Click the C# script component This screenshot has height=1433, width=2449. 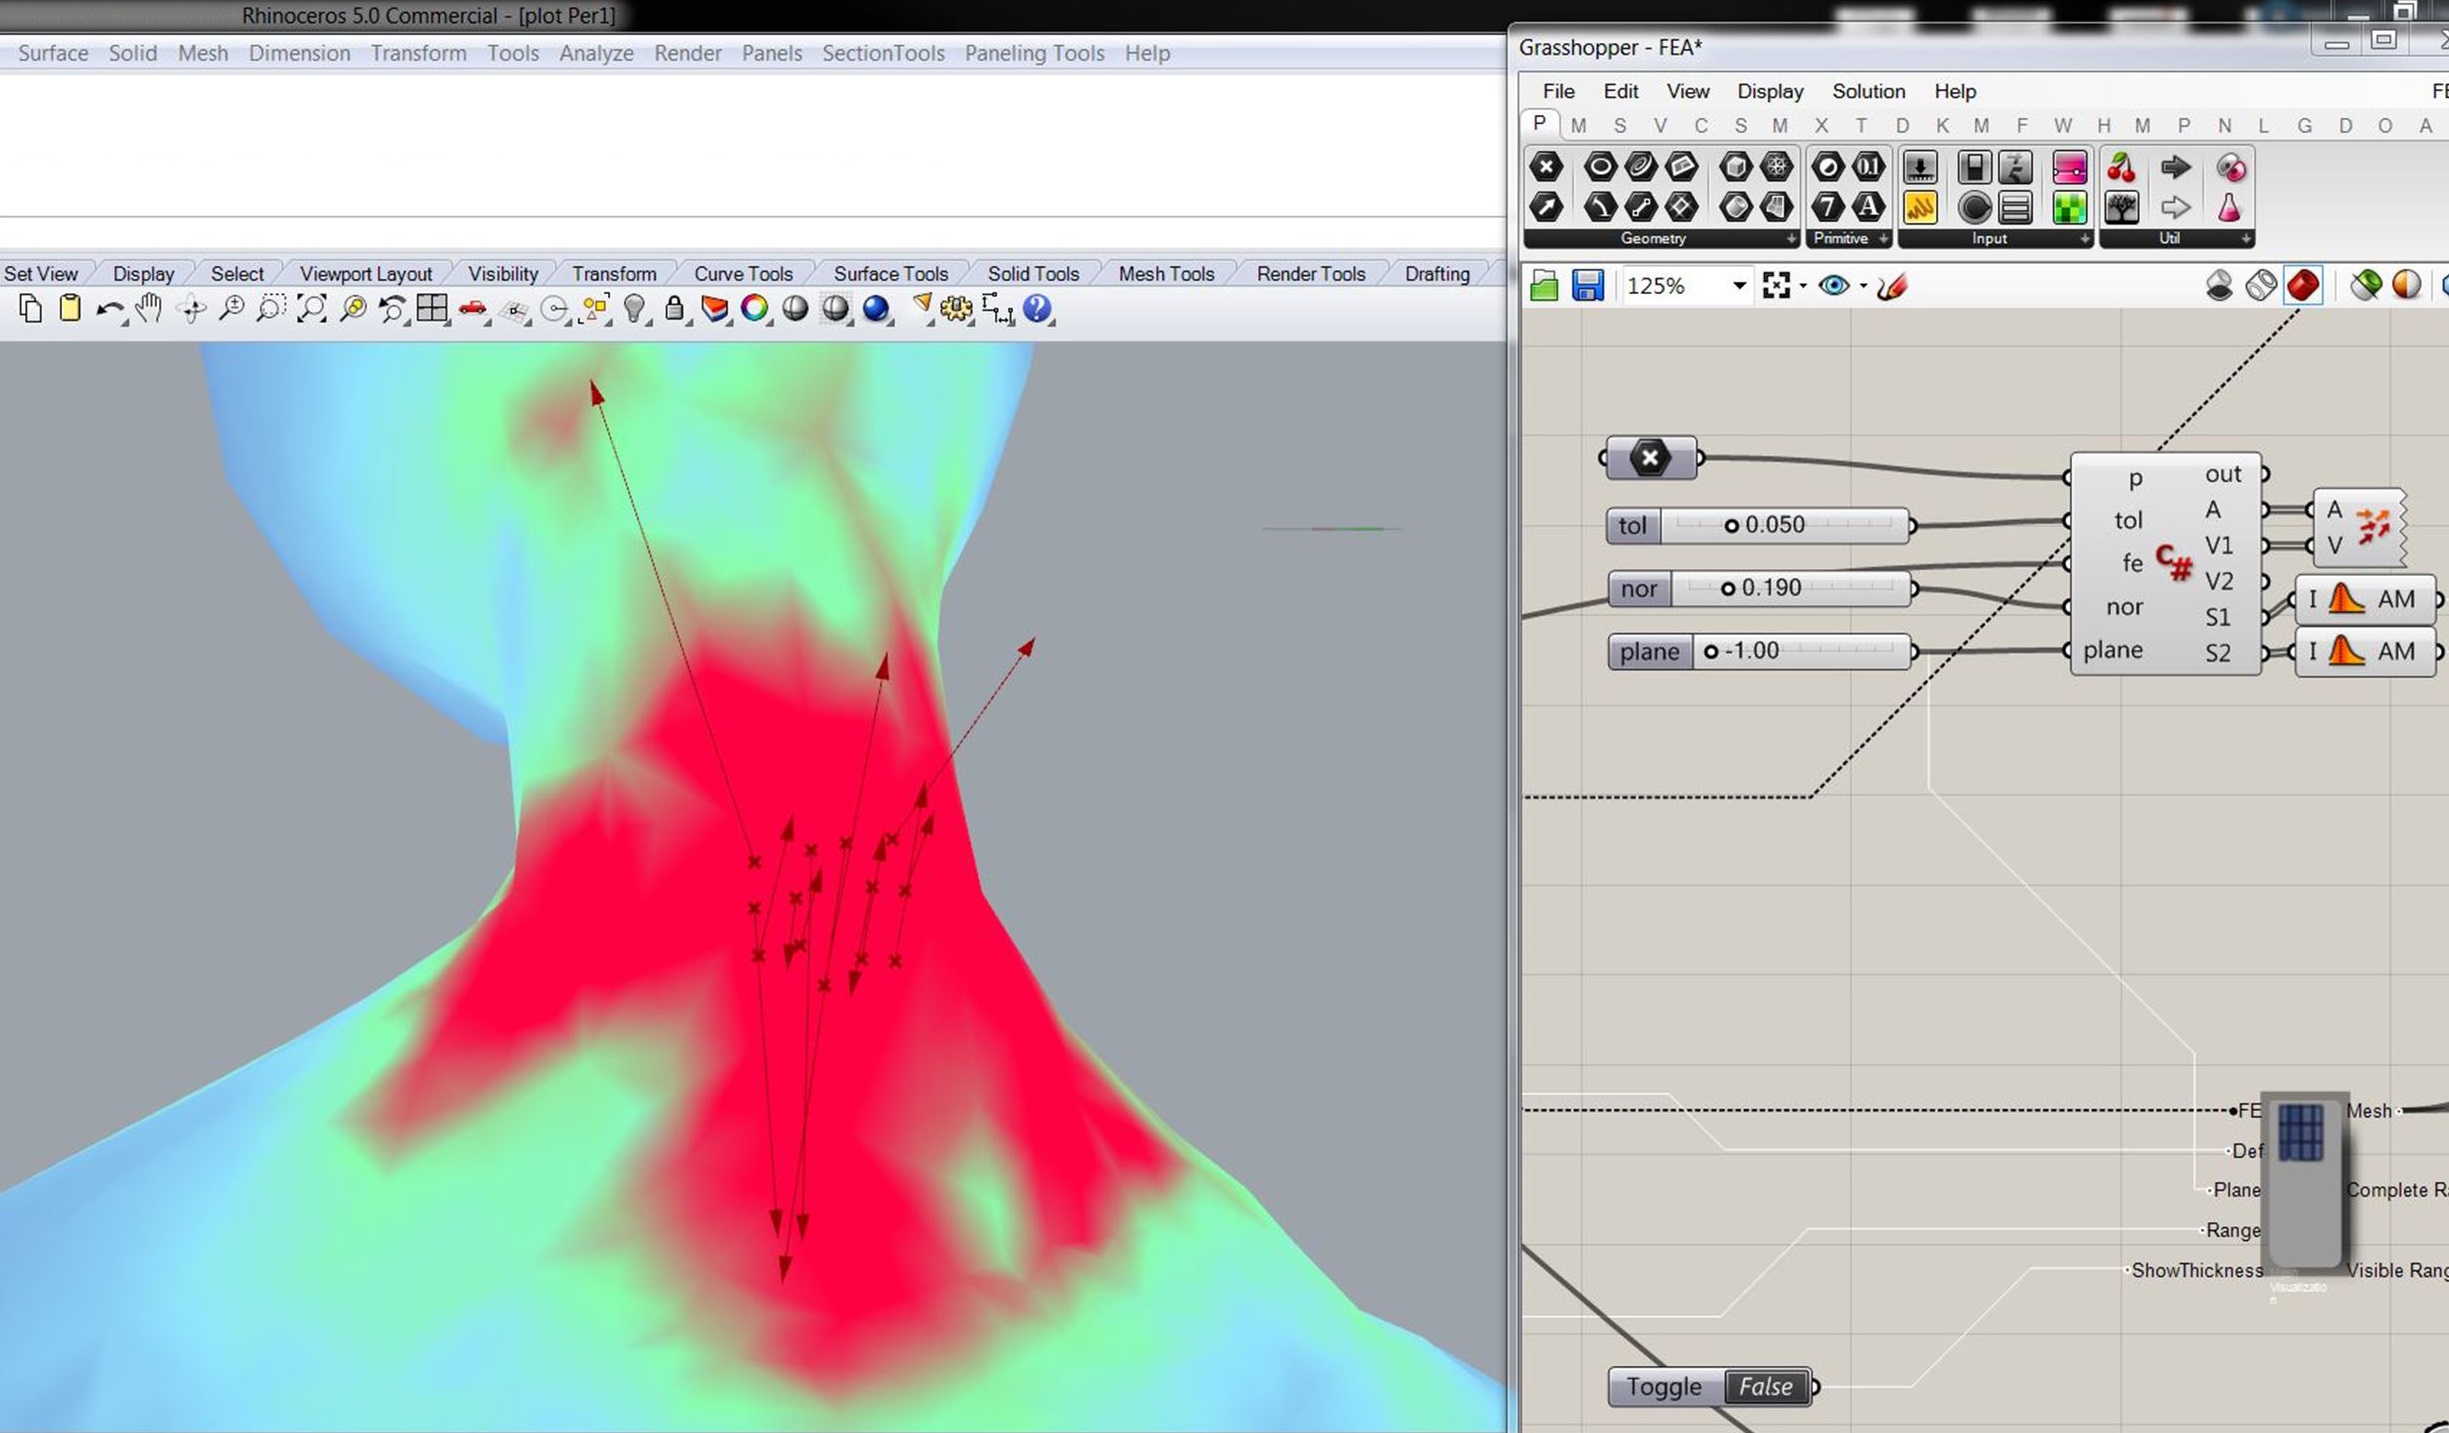(2172, 563)
